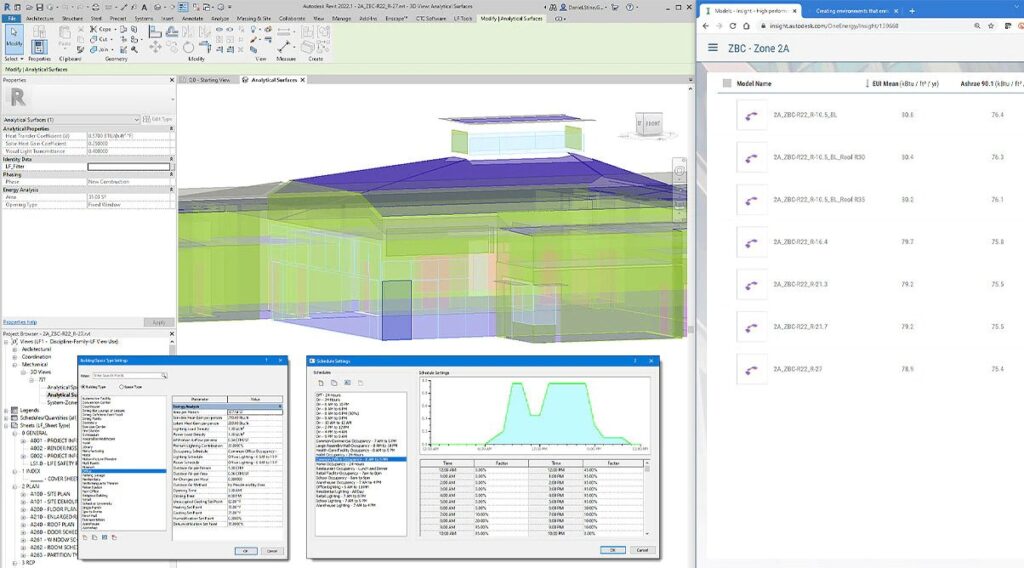Click Cancel in Schedule Settings dialog
Screen dimensions: 1024x568
pos(642,550)
